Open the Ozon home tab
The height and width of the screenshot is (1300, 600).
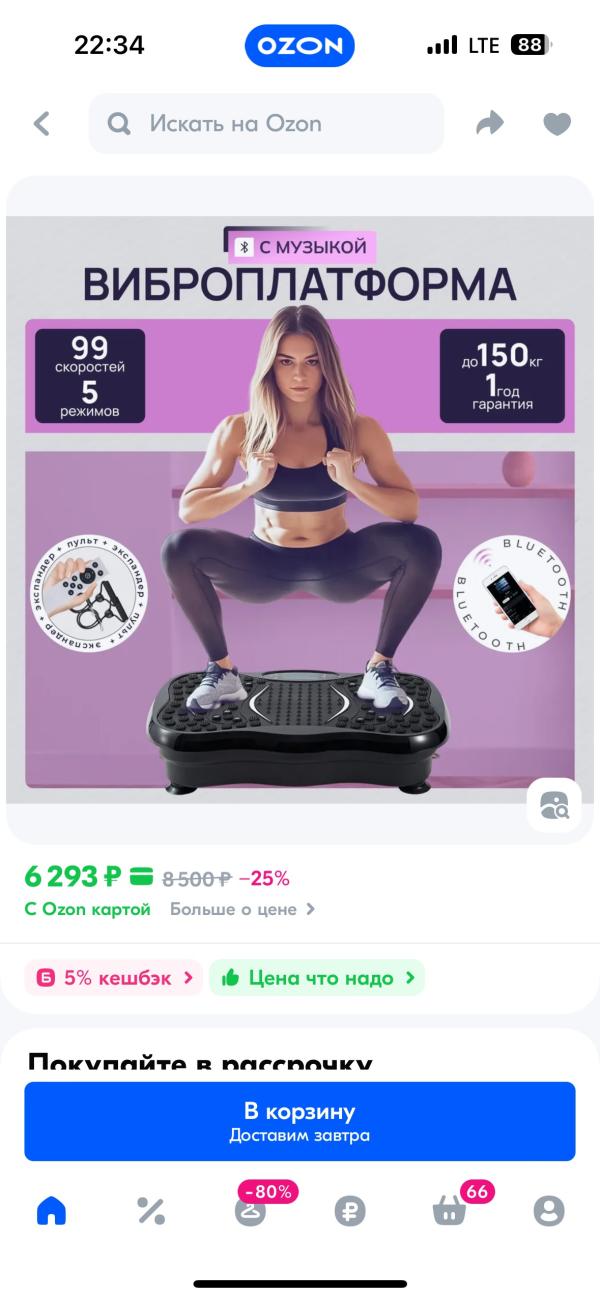pos(51,1211)
